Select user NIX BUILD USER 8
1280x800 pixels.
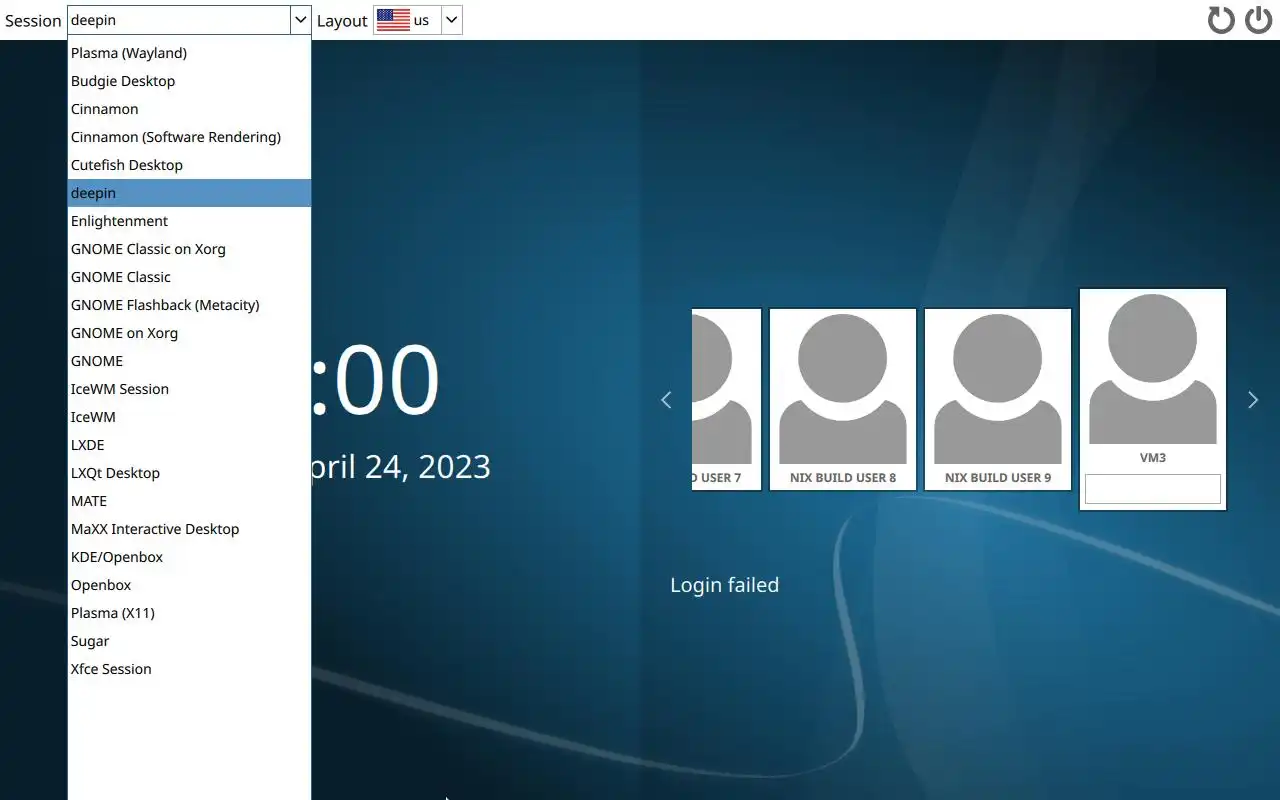[x=843, y=399]
